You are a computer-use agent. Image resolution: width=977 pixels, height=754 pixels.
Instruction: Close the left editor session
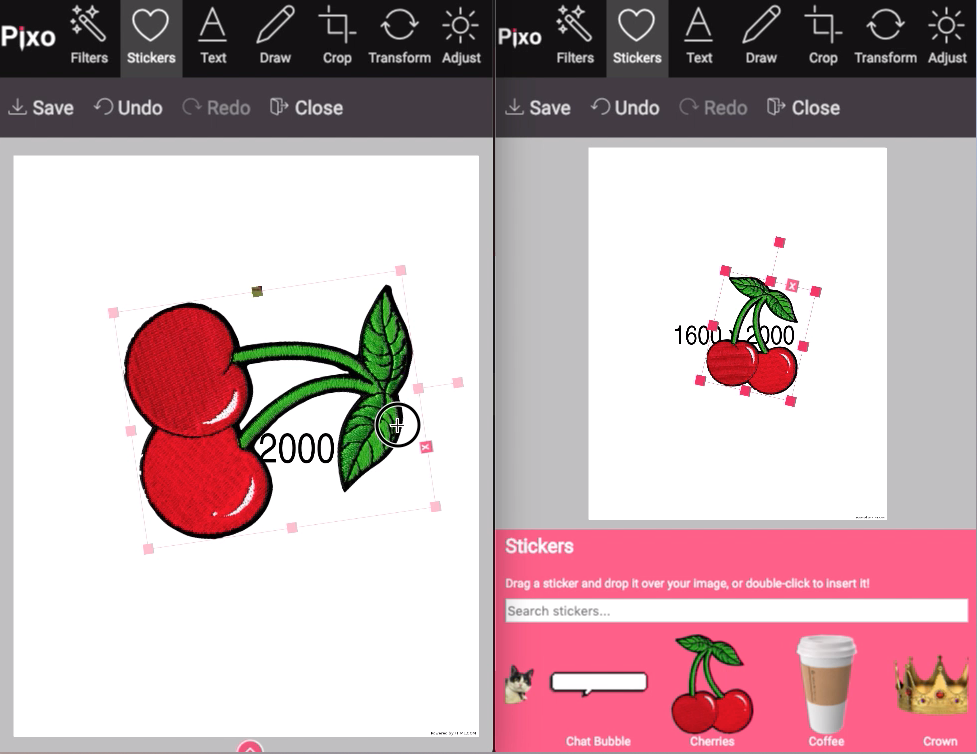click(x=306, y=107)
